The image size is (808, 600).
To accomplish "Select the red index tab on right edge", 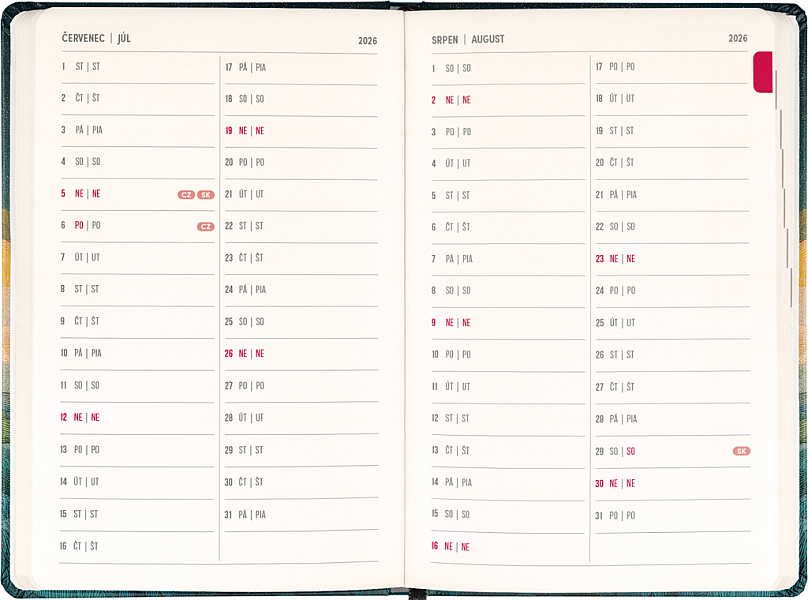I will click(763, 72).
